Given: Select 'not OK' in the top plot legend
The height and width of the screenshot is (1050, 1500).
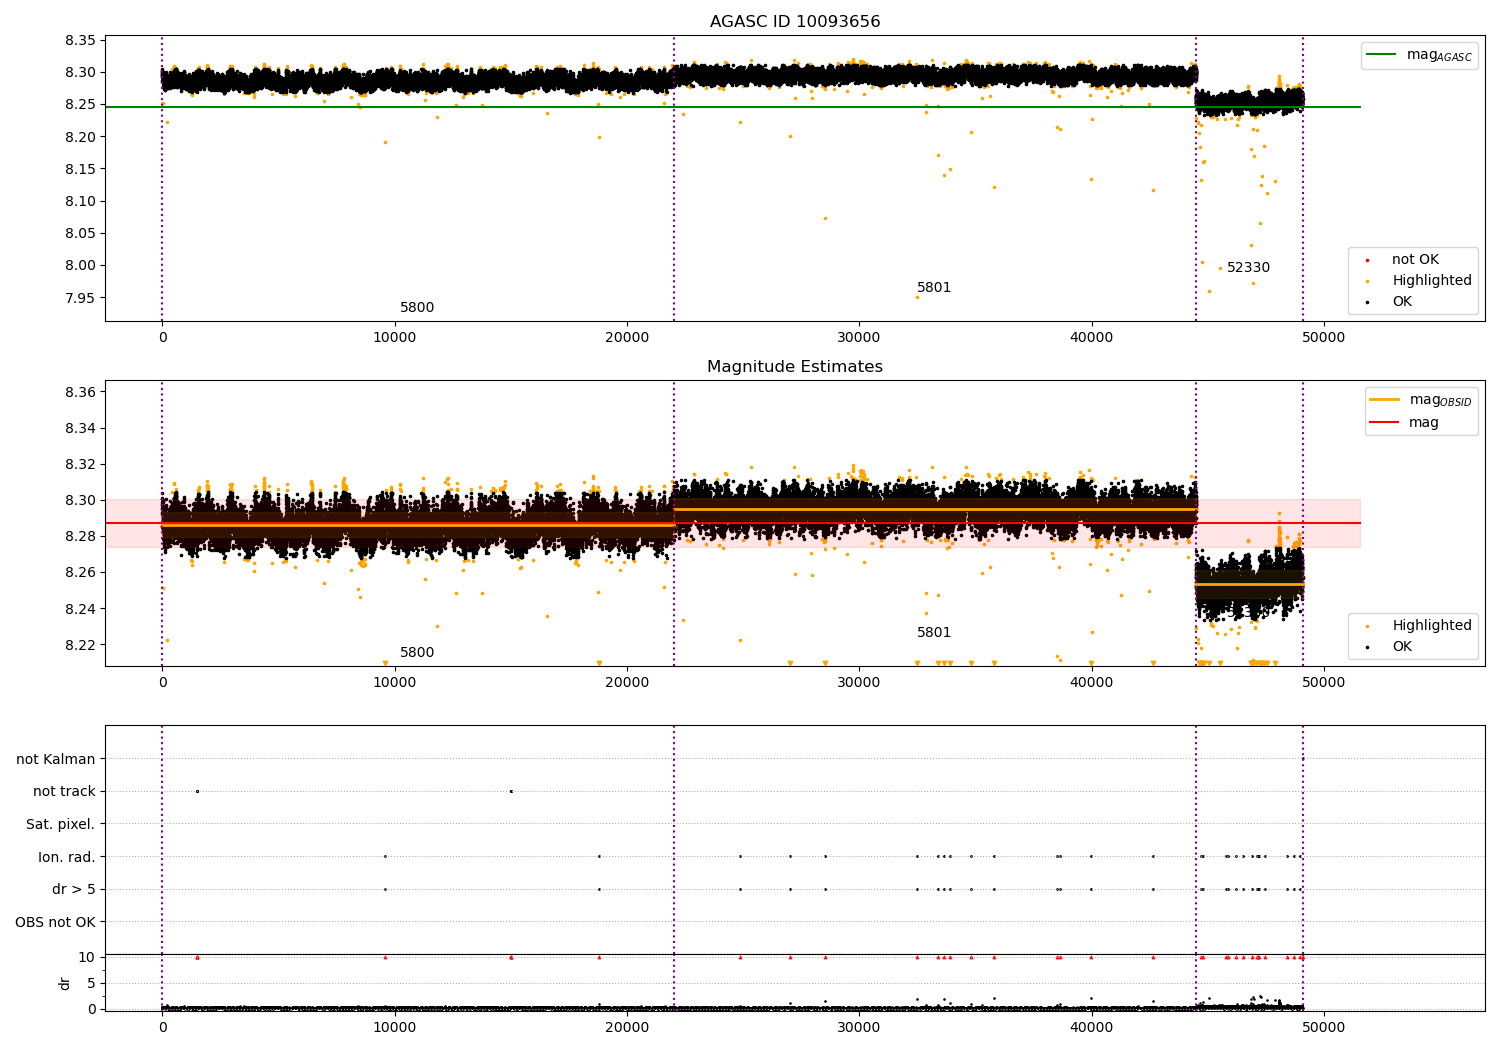Looking at the screenshot, I should [1415, 260].
